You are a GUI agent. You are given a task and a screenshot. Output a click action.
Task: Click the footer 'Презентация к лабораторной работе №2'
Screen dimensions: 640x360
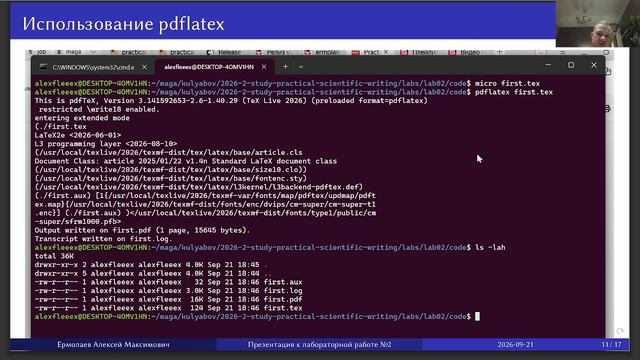pos(320,345)
